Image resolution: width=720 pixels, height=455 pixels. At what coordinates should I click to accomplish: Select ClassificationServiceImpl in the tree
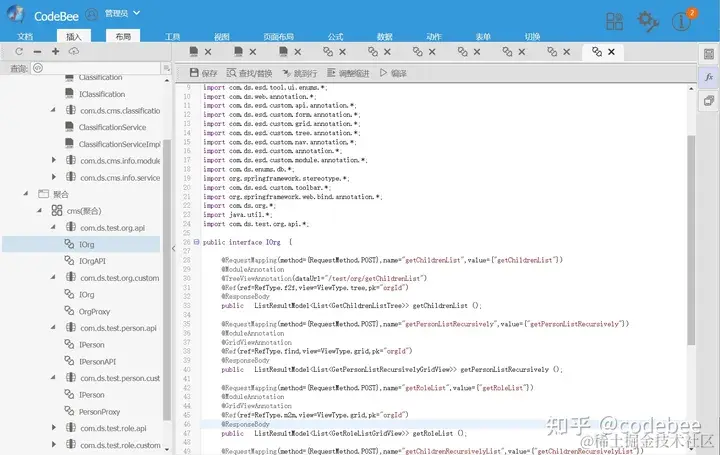click(x=119, y=144)
